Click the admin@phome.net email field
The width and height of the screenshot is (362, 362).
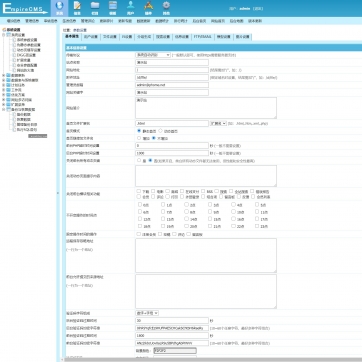coord(172,85)
